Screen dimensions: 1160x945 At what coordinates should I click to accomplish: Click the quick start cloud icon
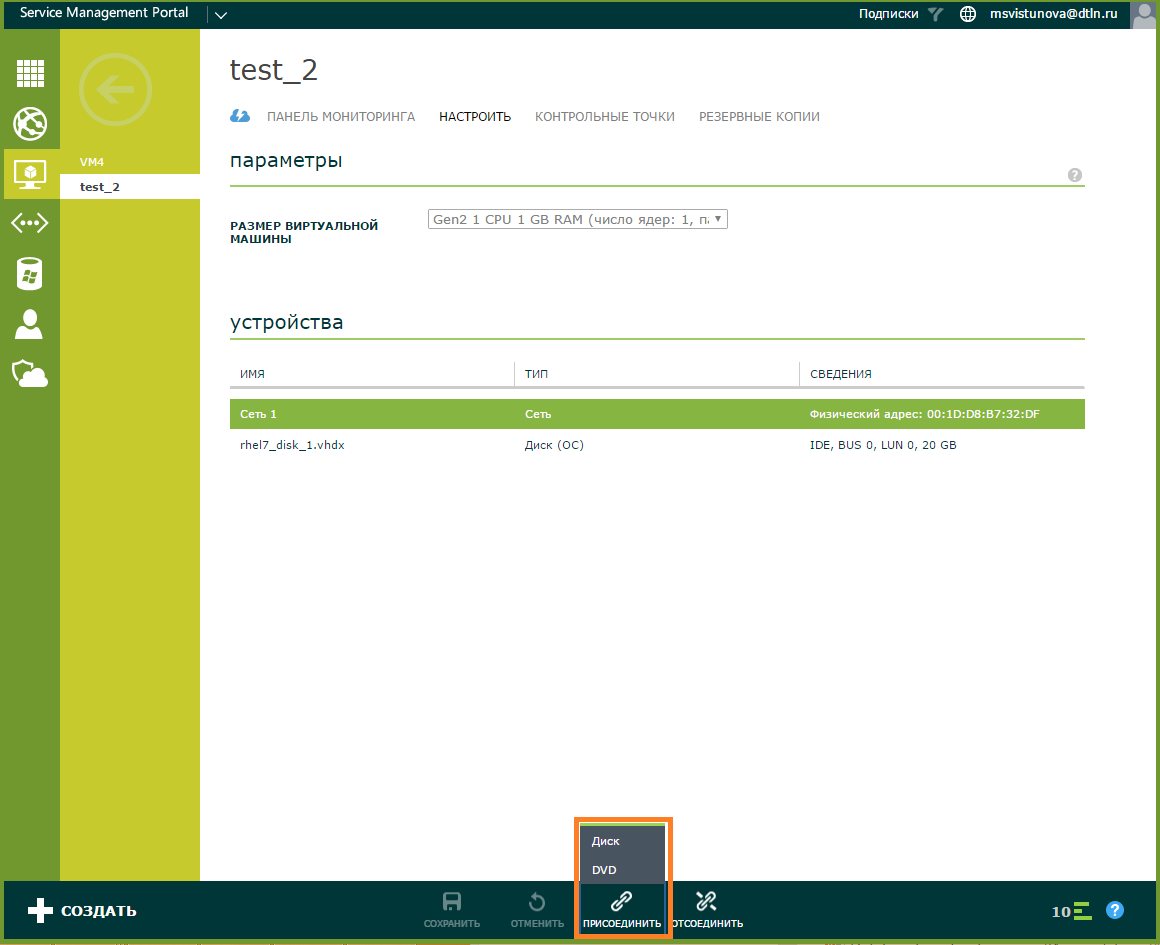click(240, 116)
